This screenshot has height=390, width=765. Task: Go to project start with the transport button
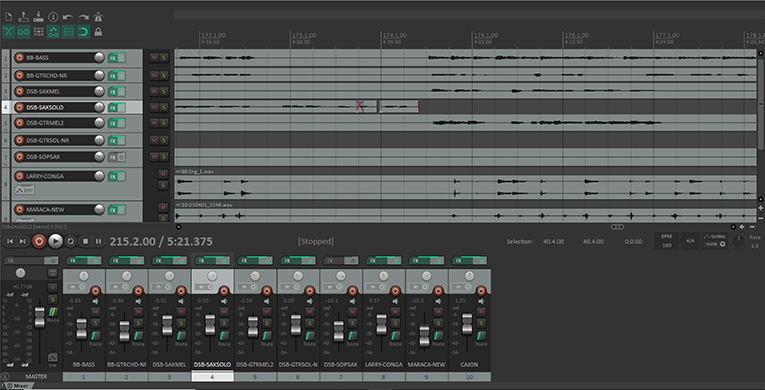point(10,241)
